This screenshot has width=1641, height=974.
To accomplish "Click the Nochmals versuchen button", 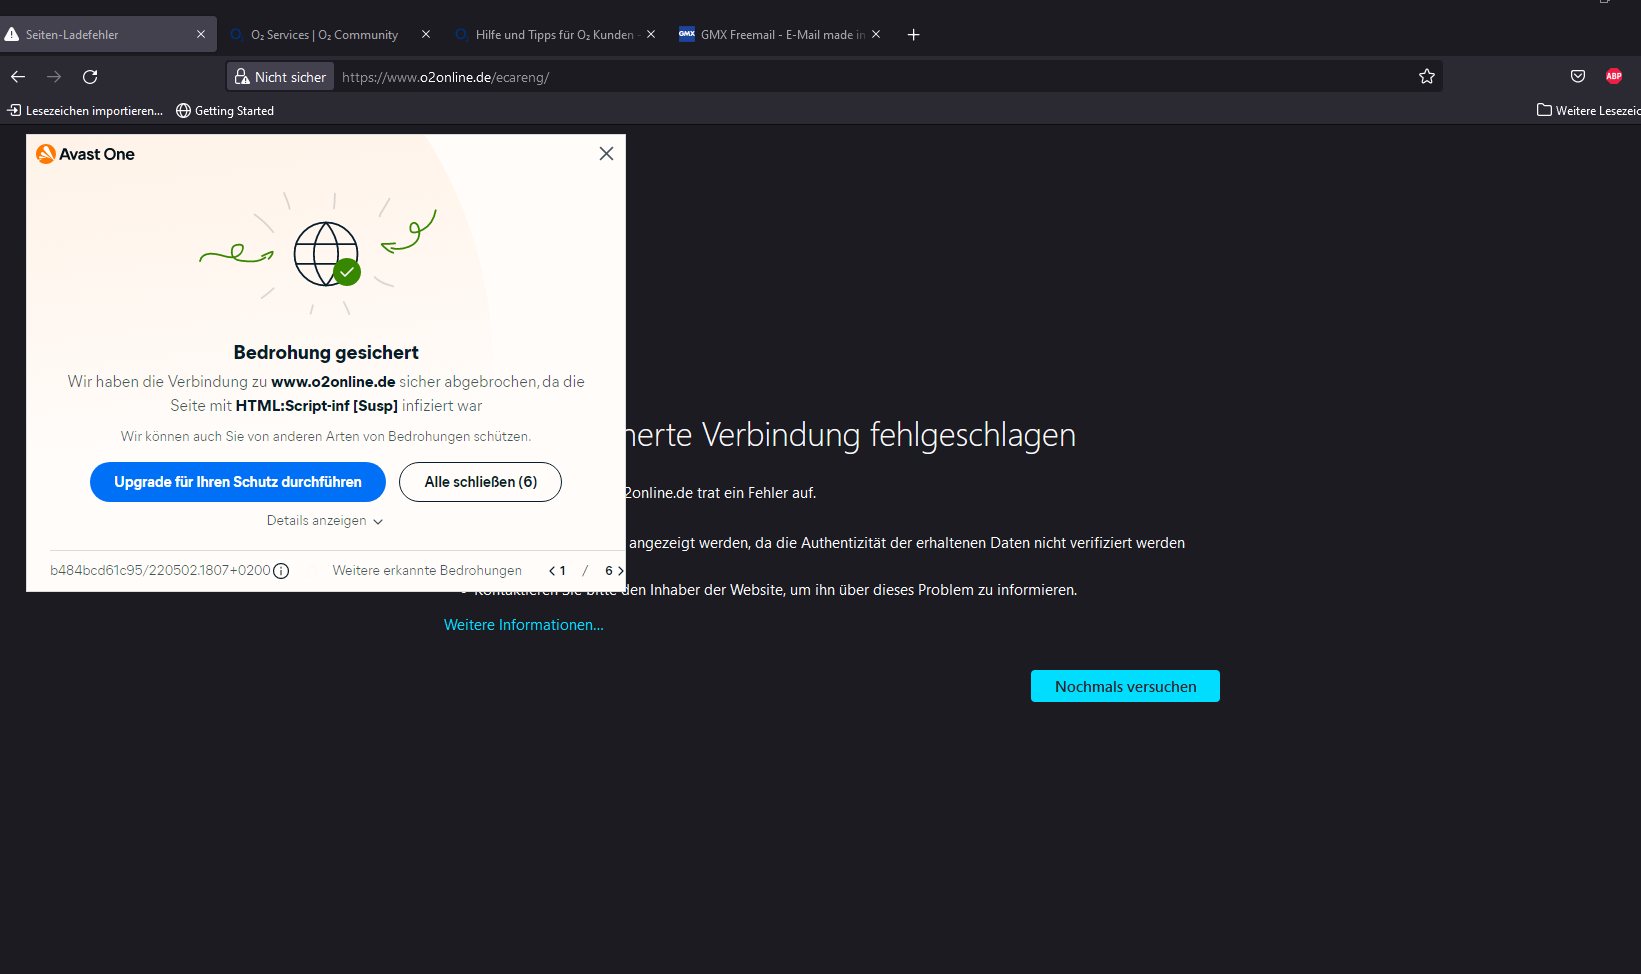I will coord(1125,686).
